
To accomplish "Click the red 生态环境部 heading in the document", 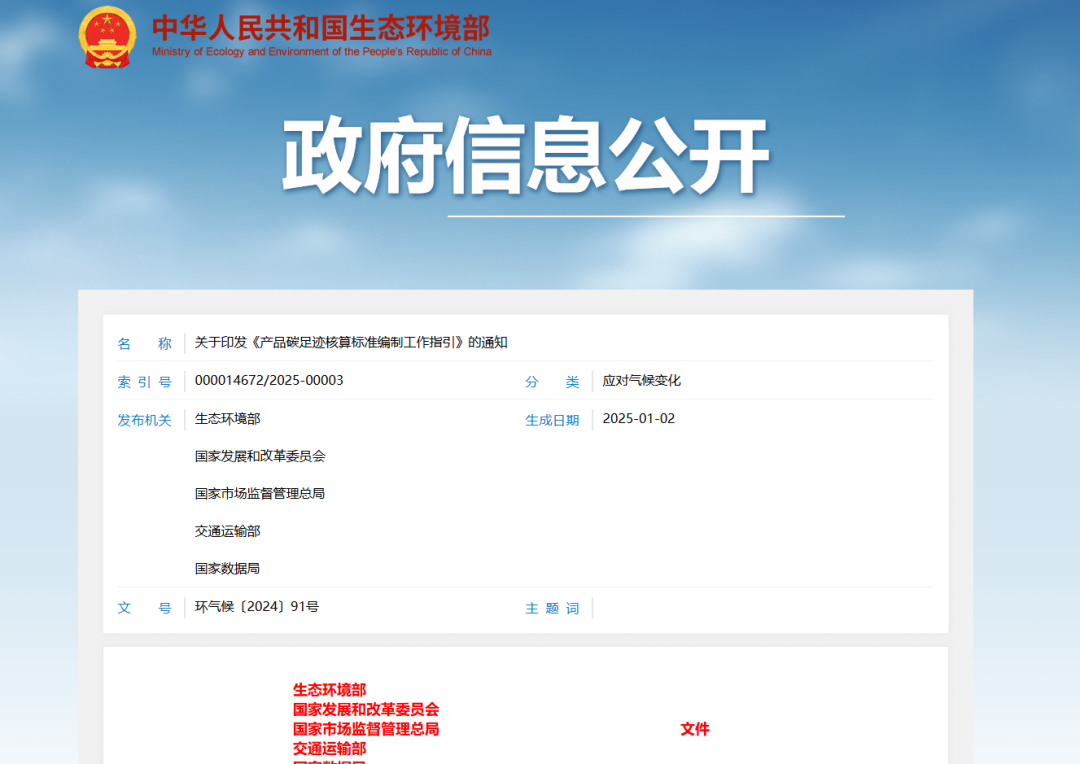I will (x=329, y=690).
